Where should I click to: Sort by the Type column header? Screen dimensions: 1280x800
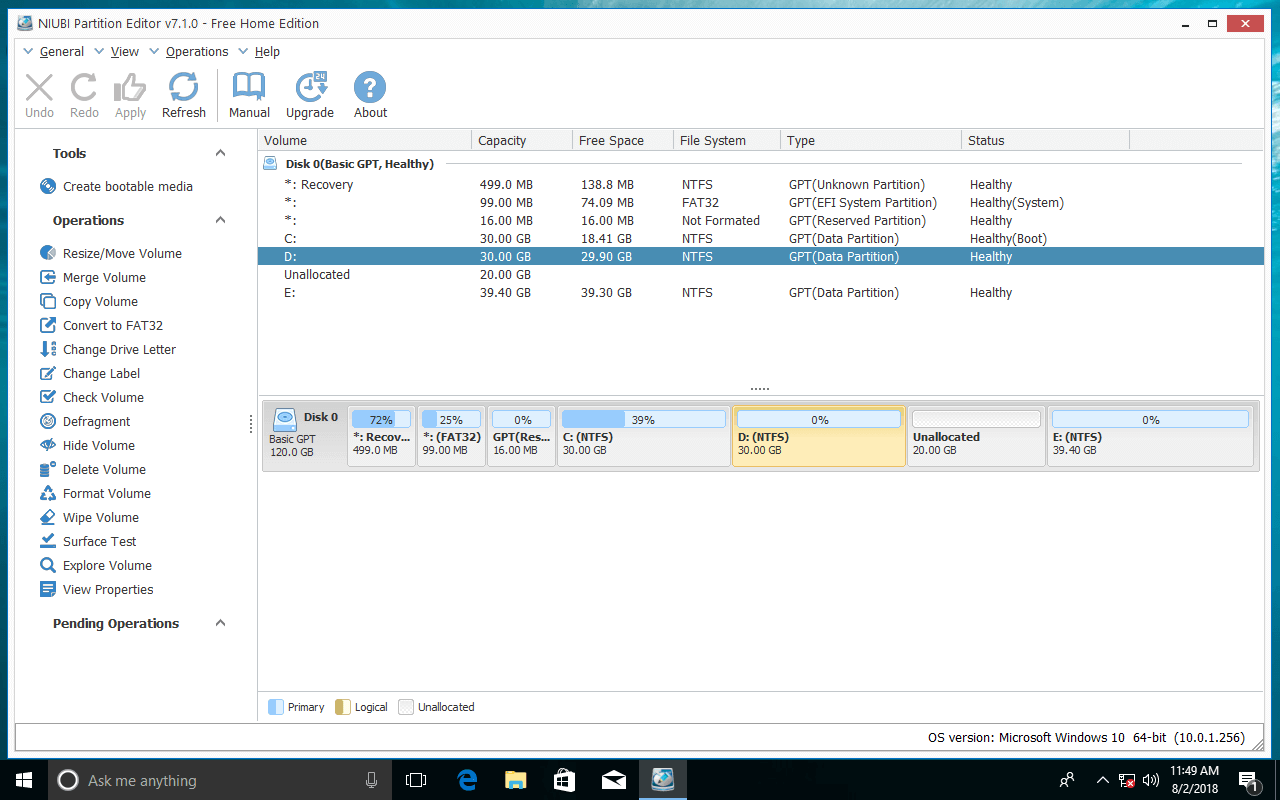[871, 140]
